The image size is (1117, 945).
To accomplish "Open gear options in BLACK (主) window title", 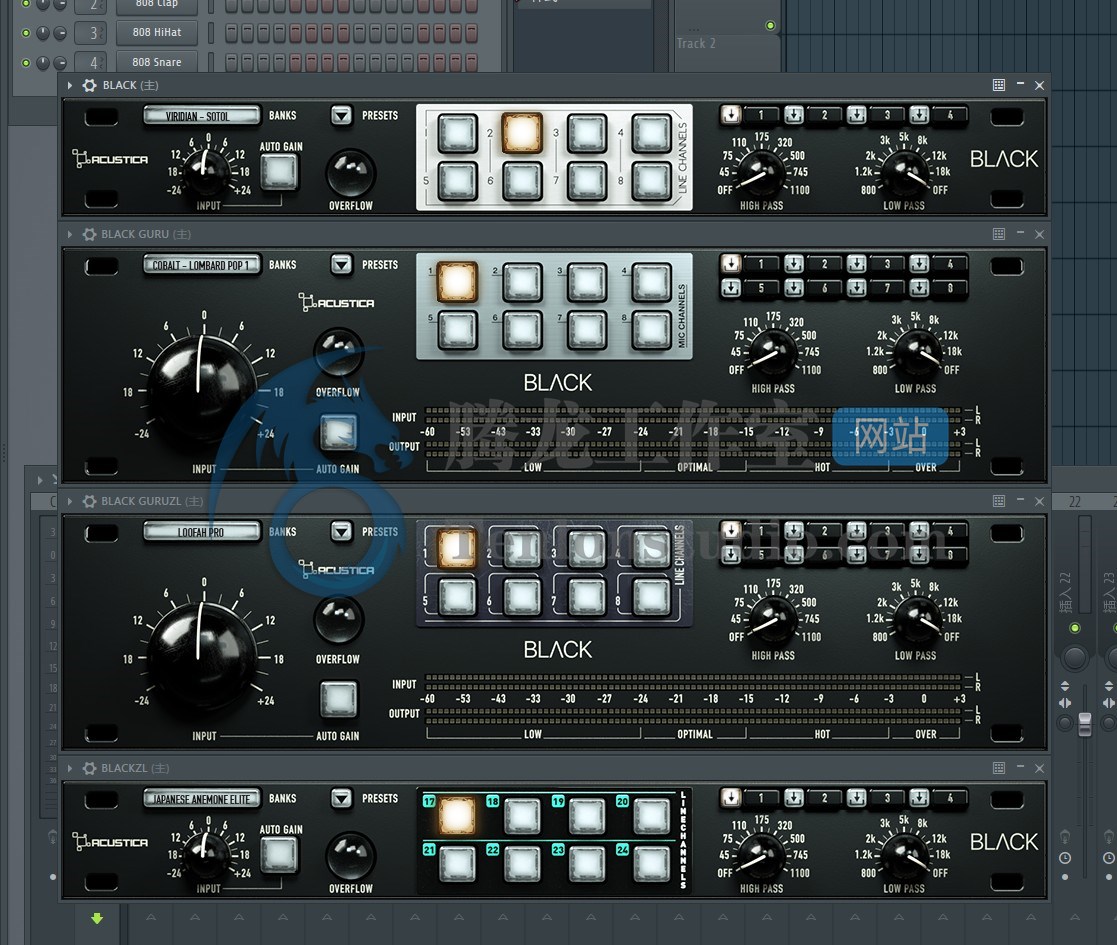I will coord(89,85).
